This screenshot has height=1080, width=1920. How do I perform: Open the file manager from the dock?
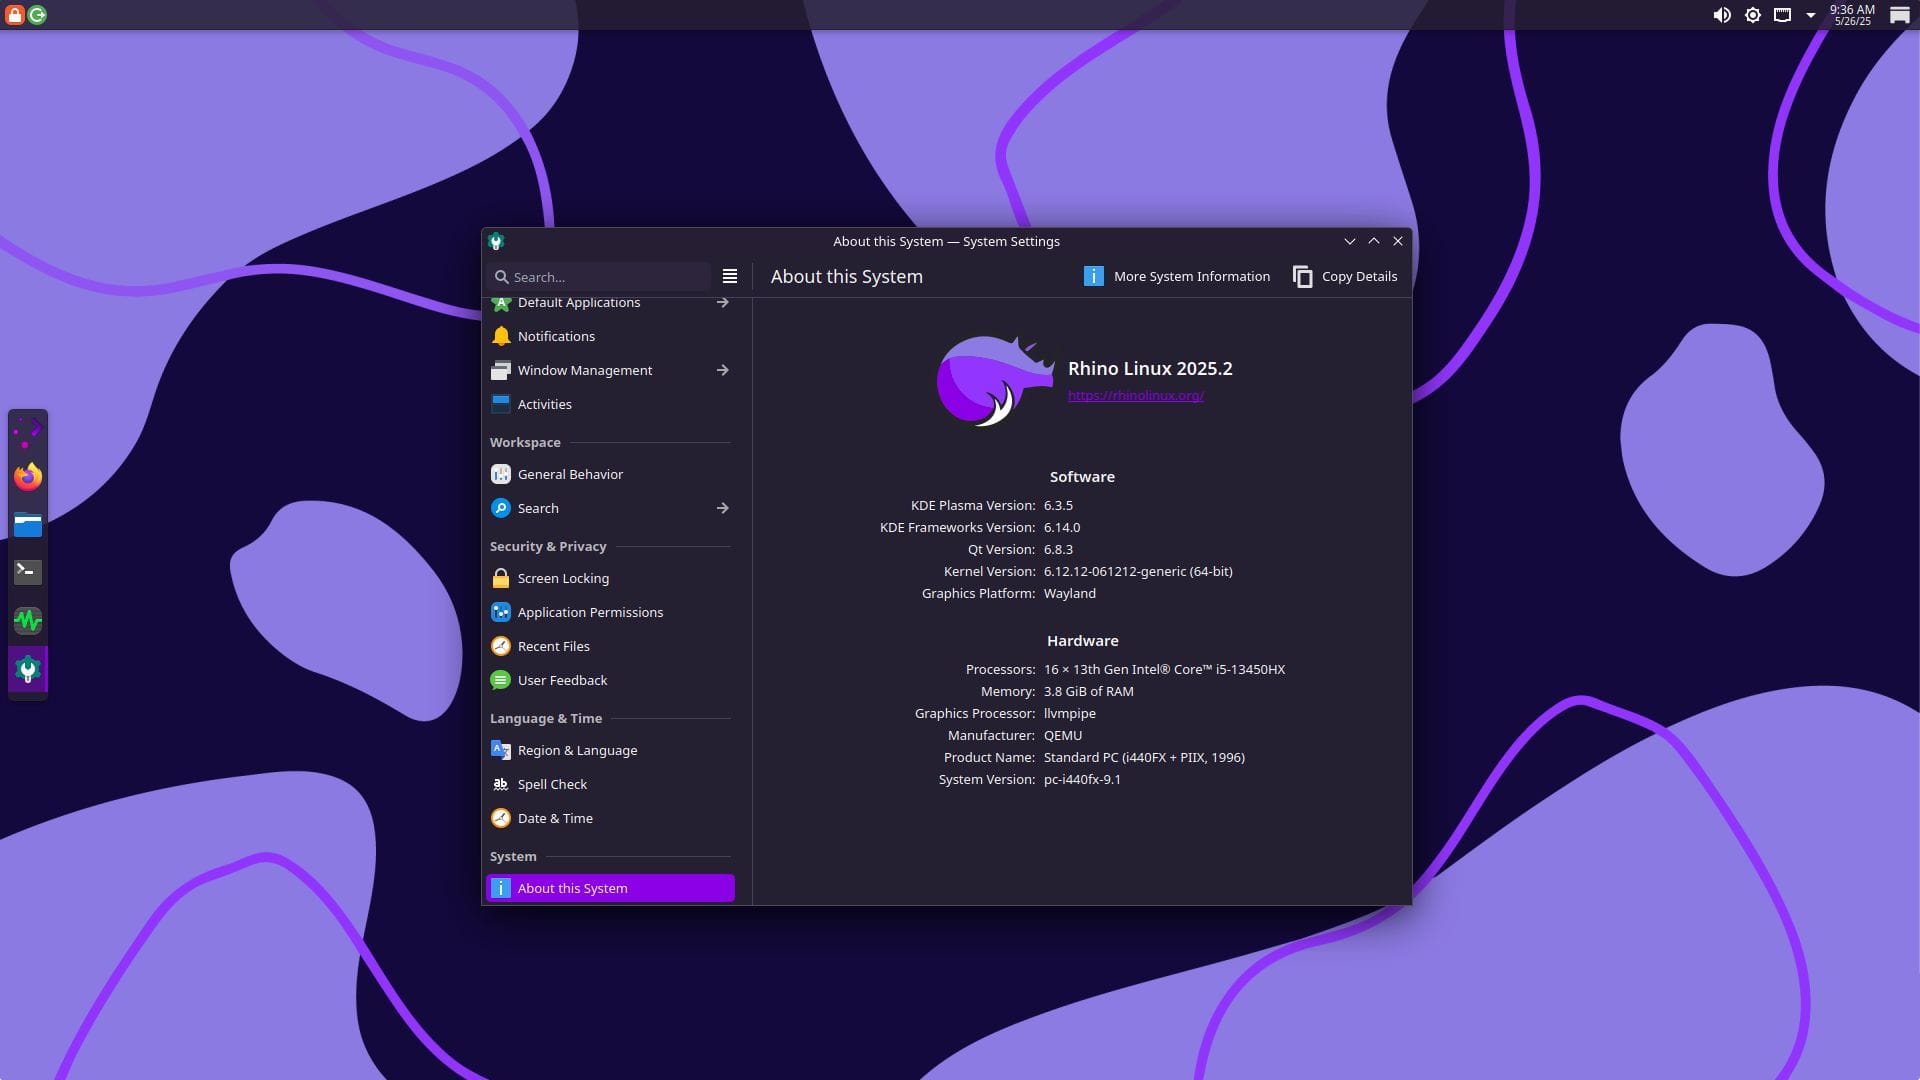[x=29, y=524]
